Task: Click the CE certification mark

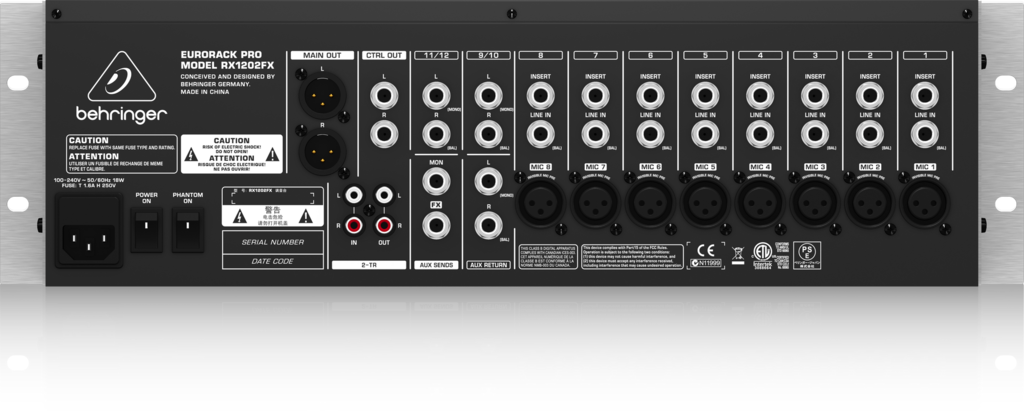Action: point(706,250)
